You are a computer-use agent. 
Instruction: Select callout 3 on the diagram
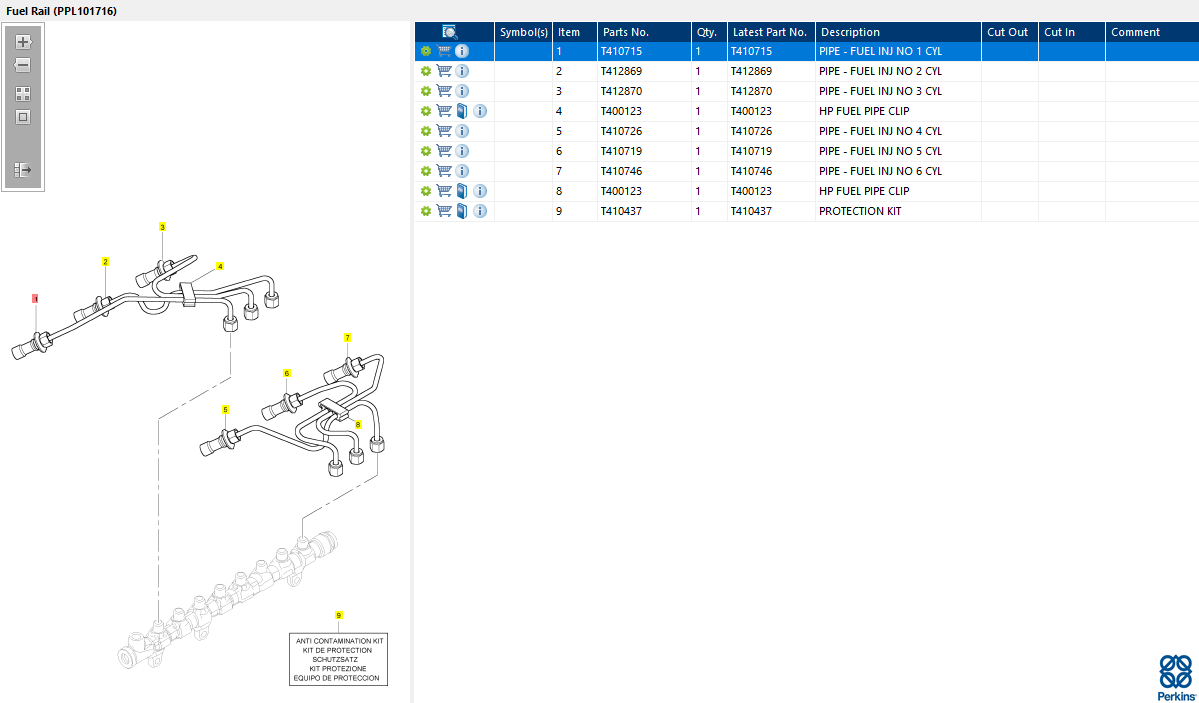click(162, 226)
